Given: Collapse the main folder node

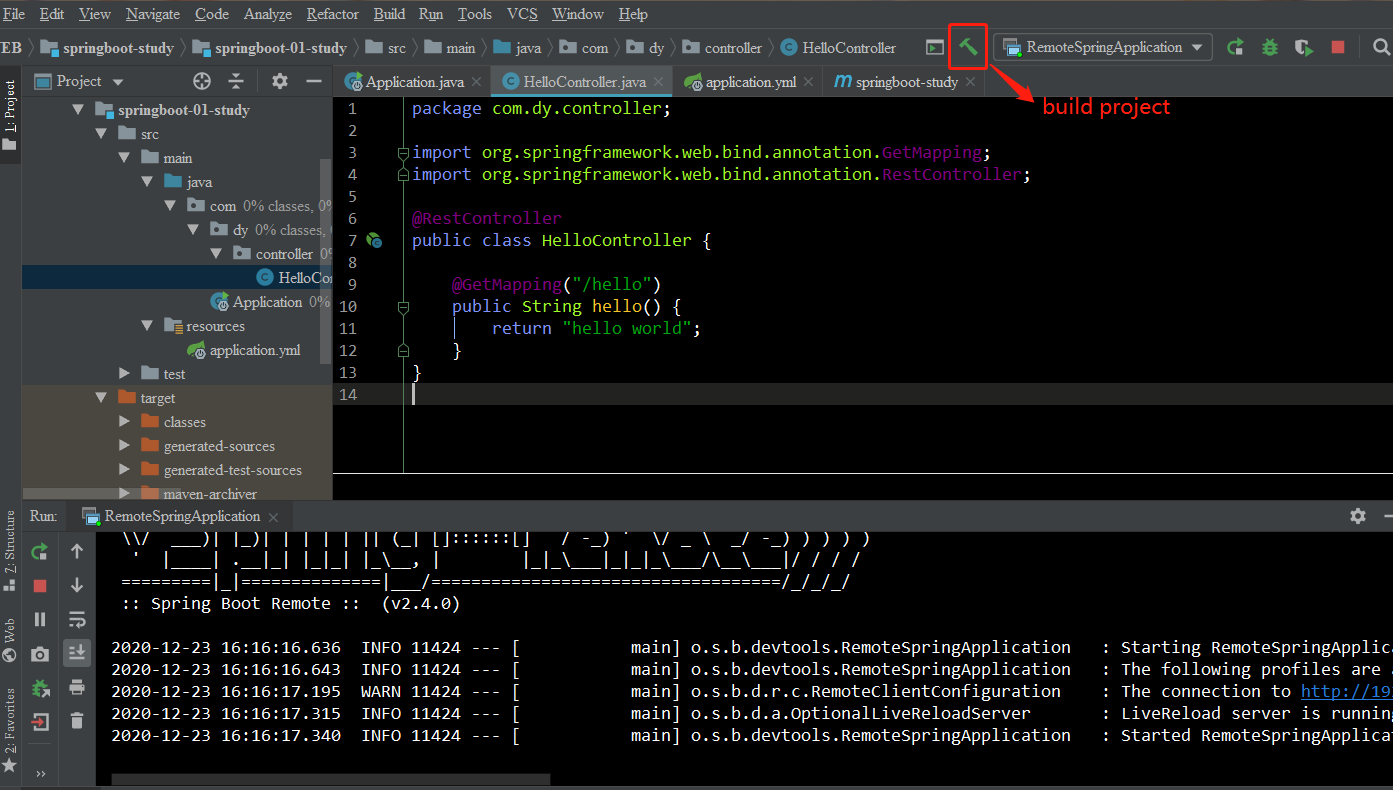Looking at the screenshot, I should click(x=124, y=158).
